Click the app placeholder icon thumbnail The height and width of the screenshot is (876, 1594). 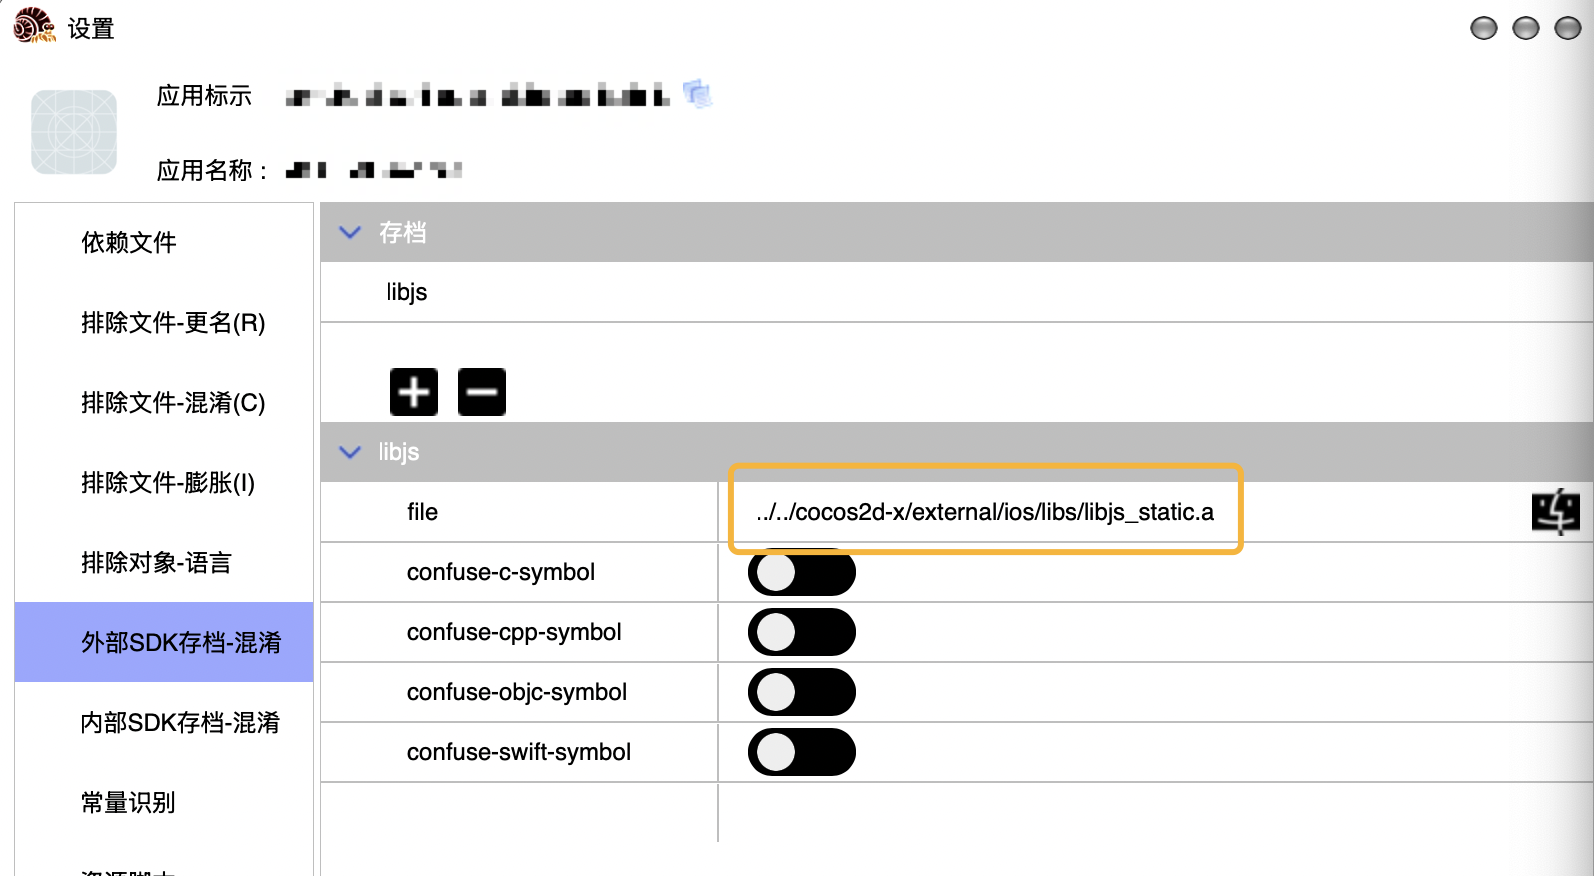pos(74,132)
